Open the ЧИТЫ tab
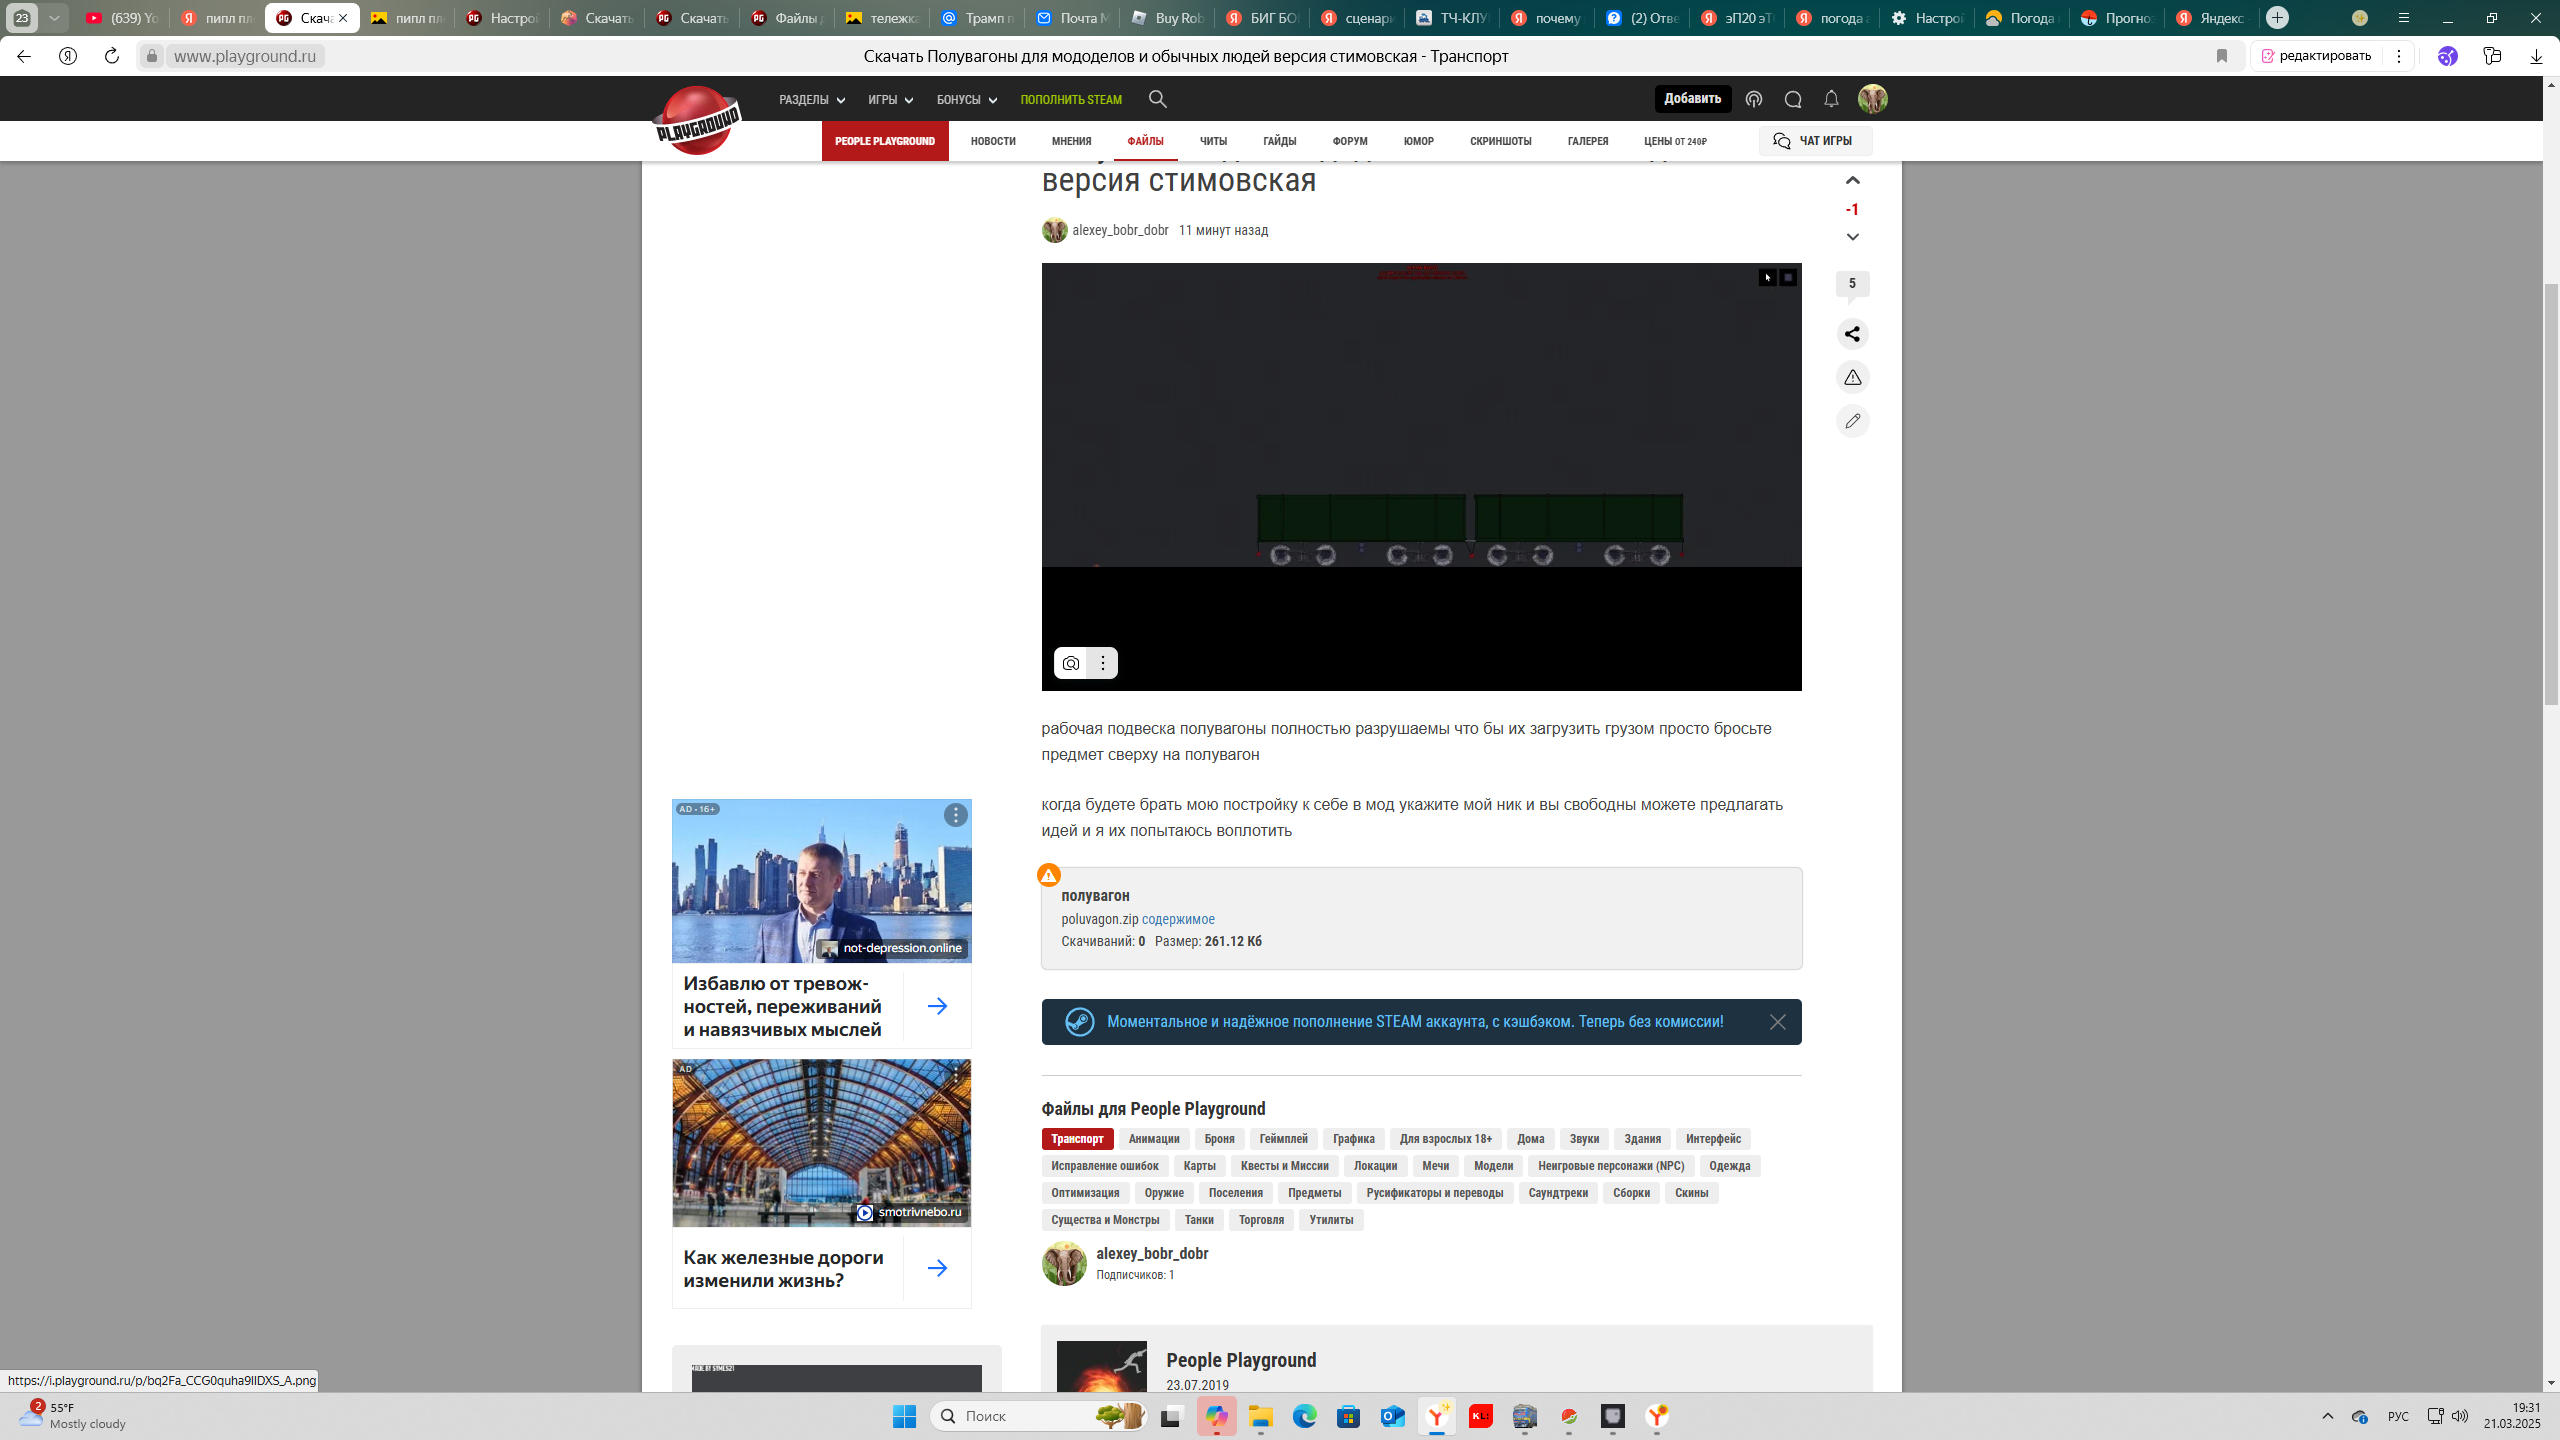The height and width of the screenshot is (1440, 2560). pos(1213,141)
